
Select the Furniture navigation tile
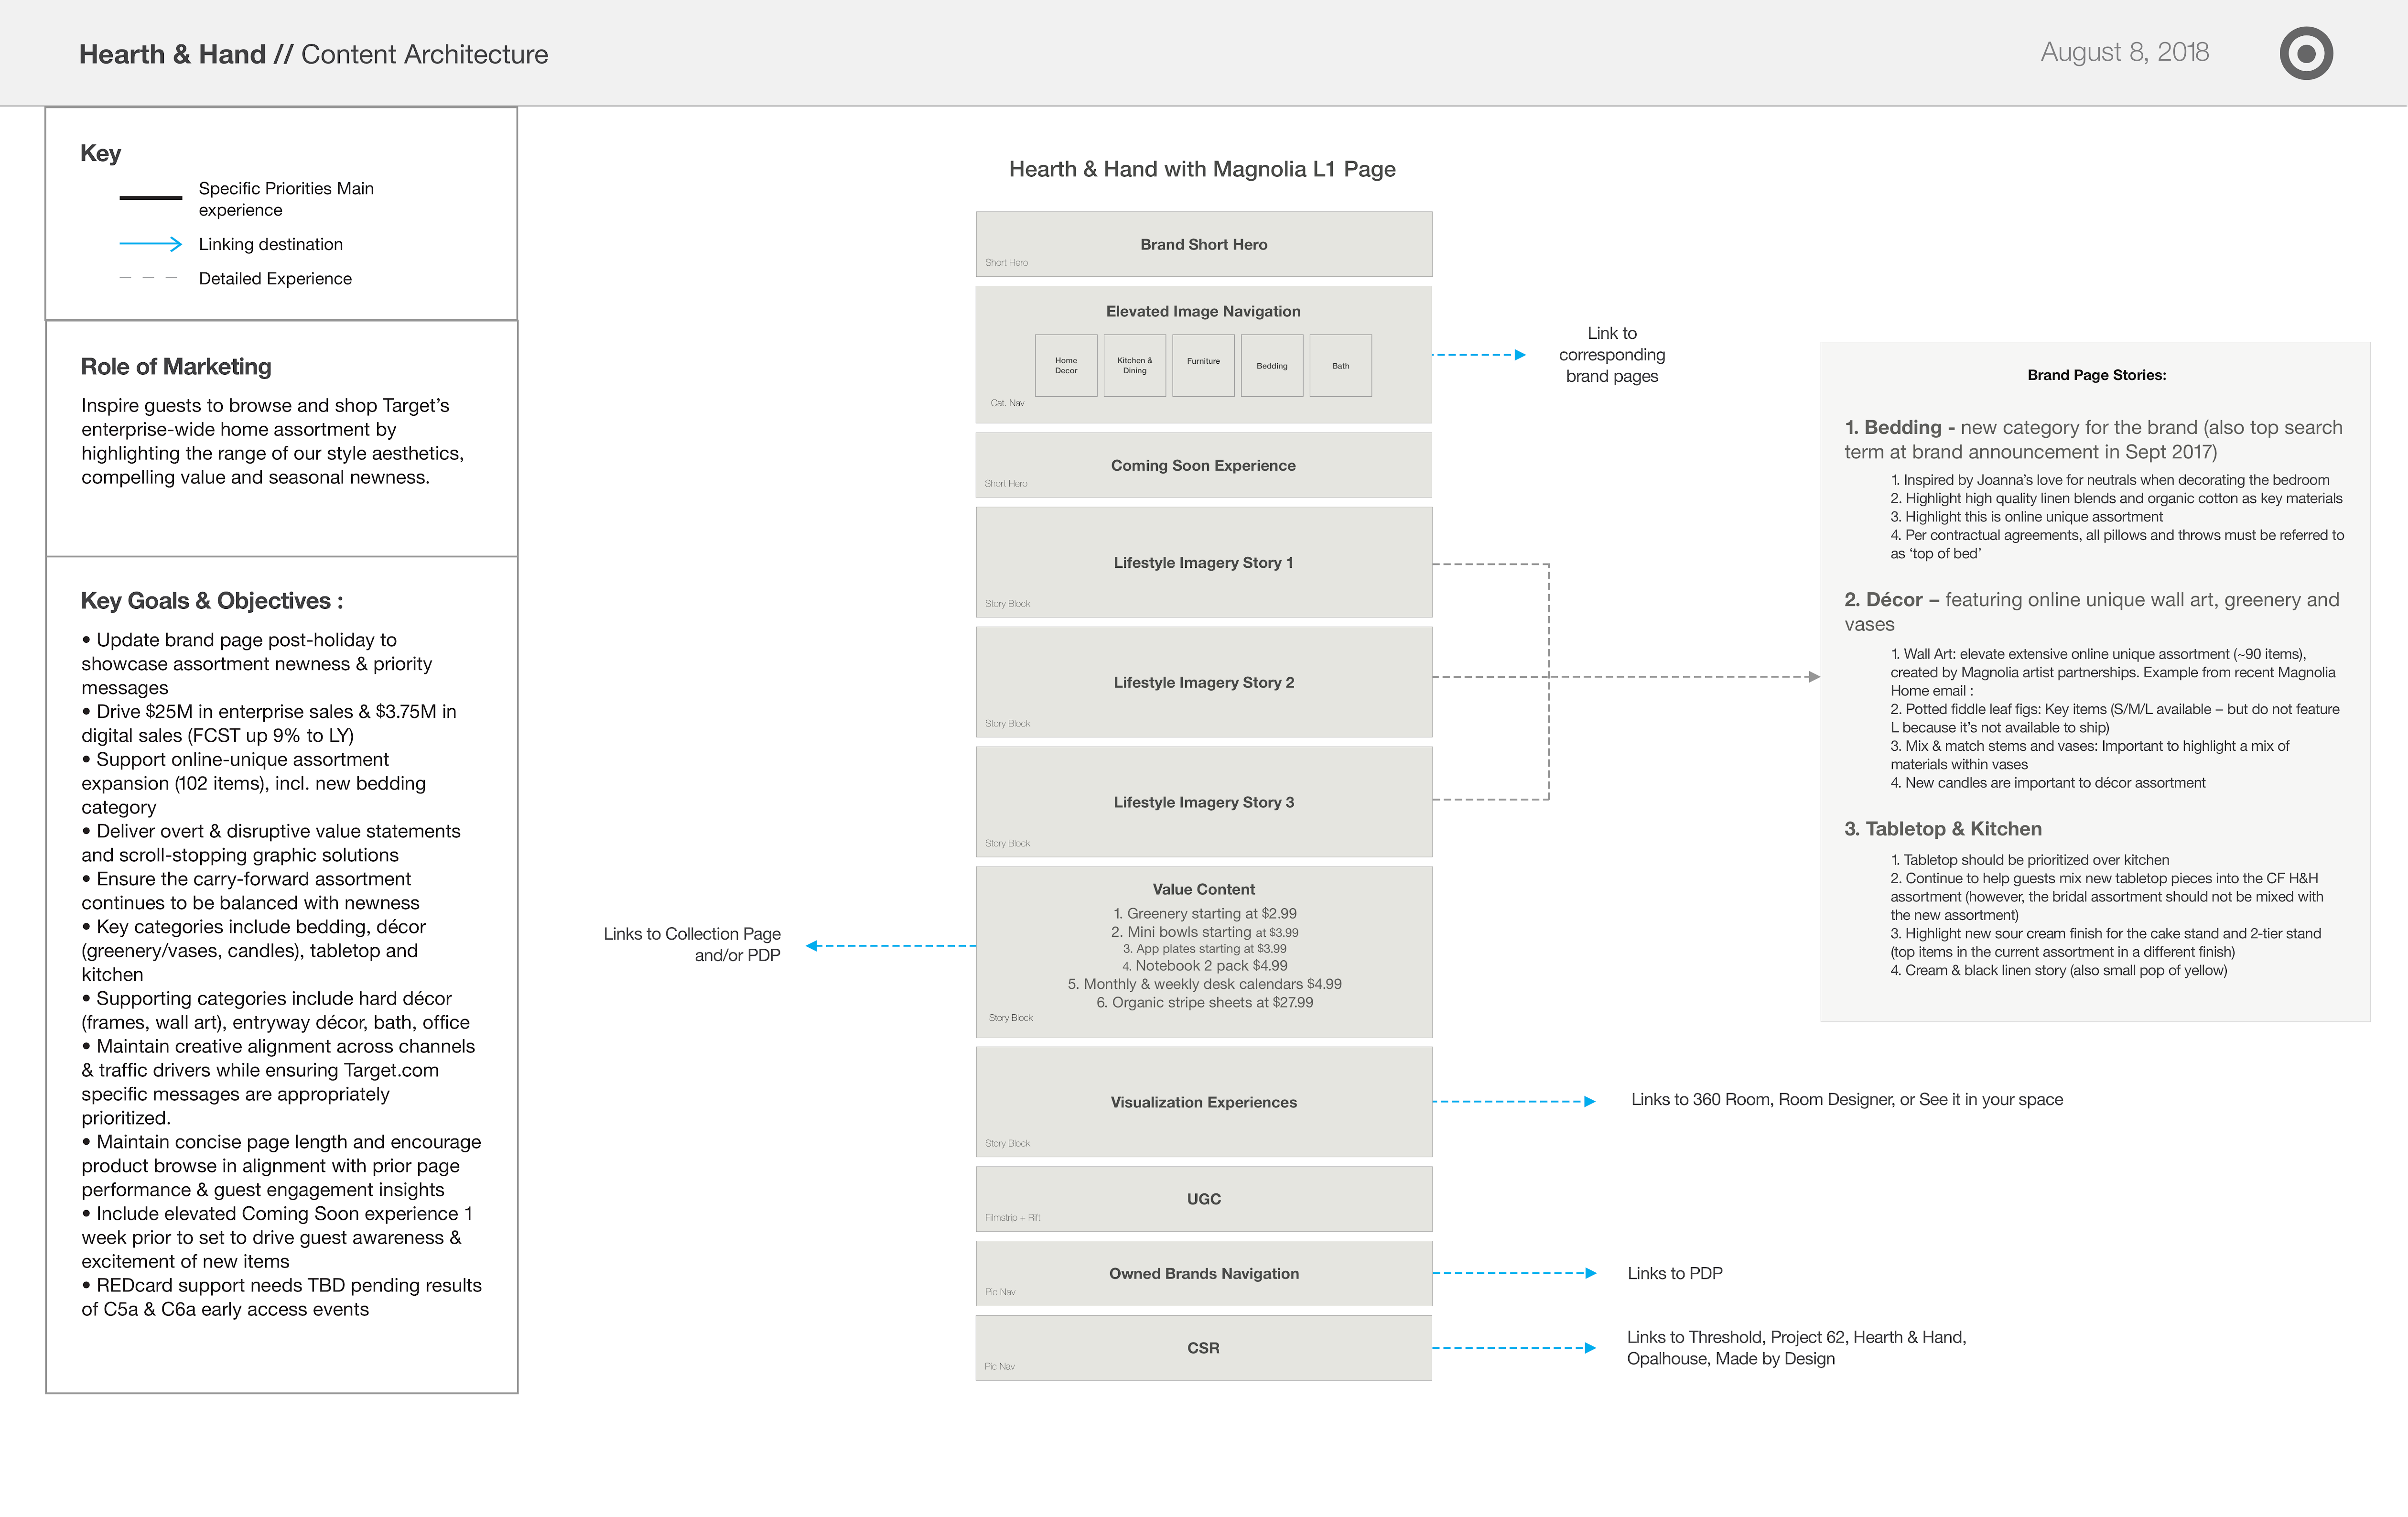click(1203, 365)
